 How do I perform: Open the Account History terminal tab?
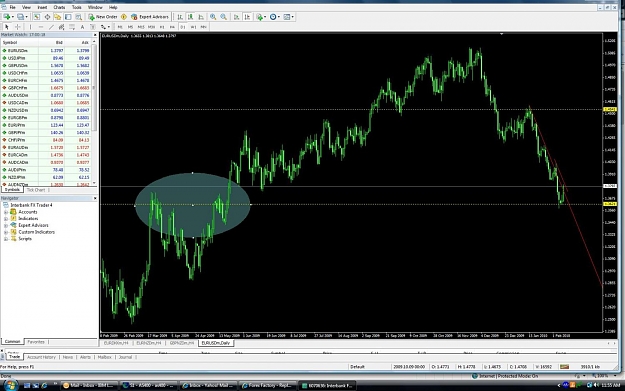[41, 357]
